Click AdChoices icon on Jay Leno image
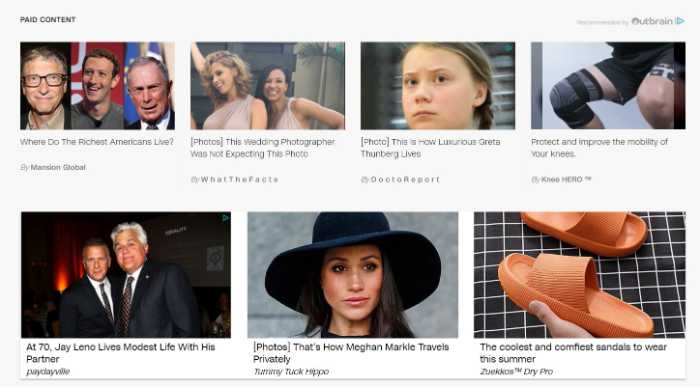Viewport: 700px width, 387px height. 226,217
